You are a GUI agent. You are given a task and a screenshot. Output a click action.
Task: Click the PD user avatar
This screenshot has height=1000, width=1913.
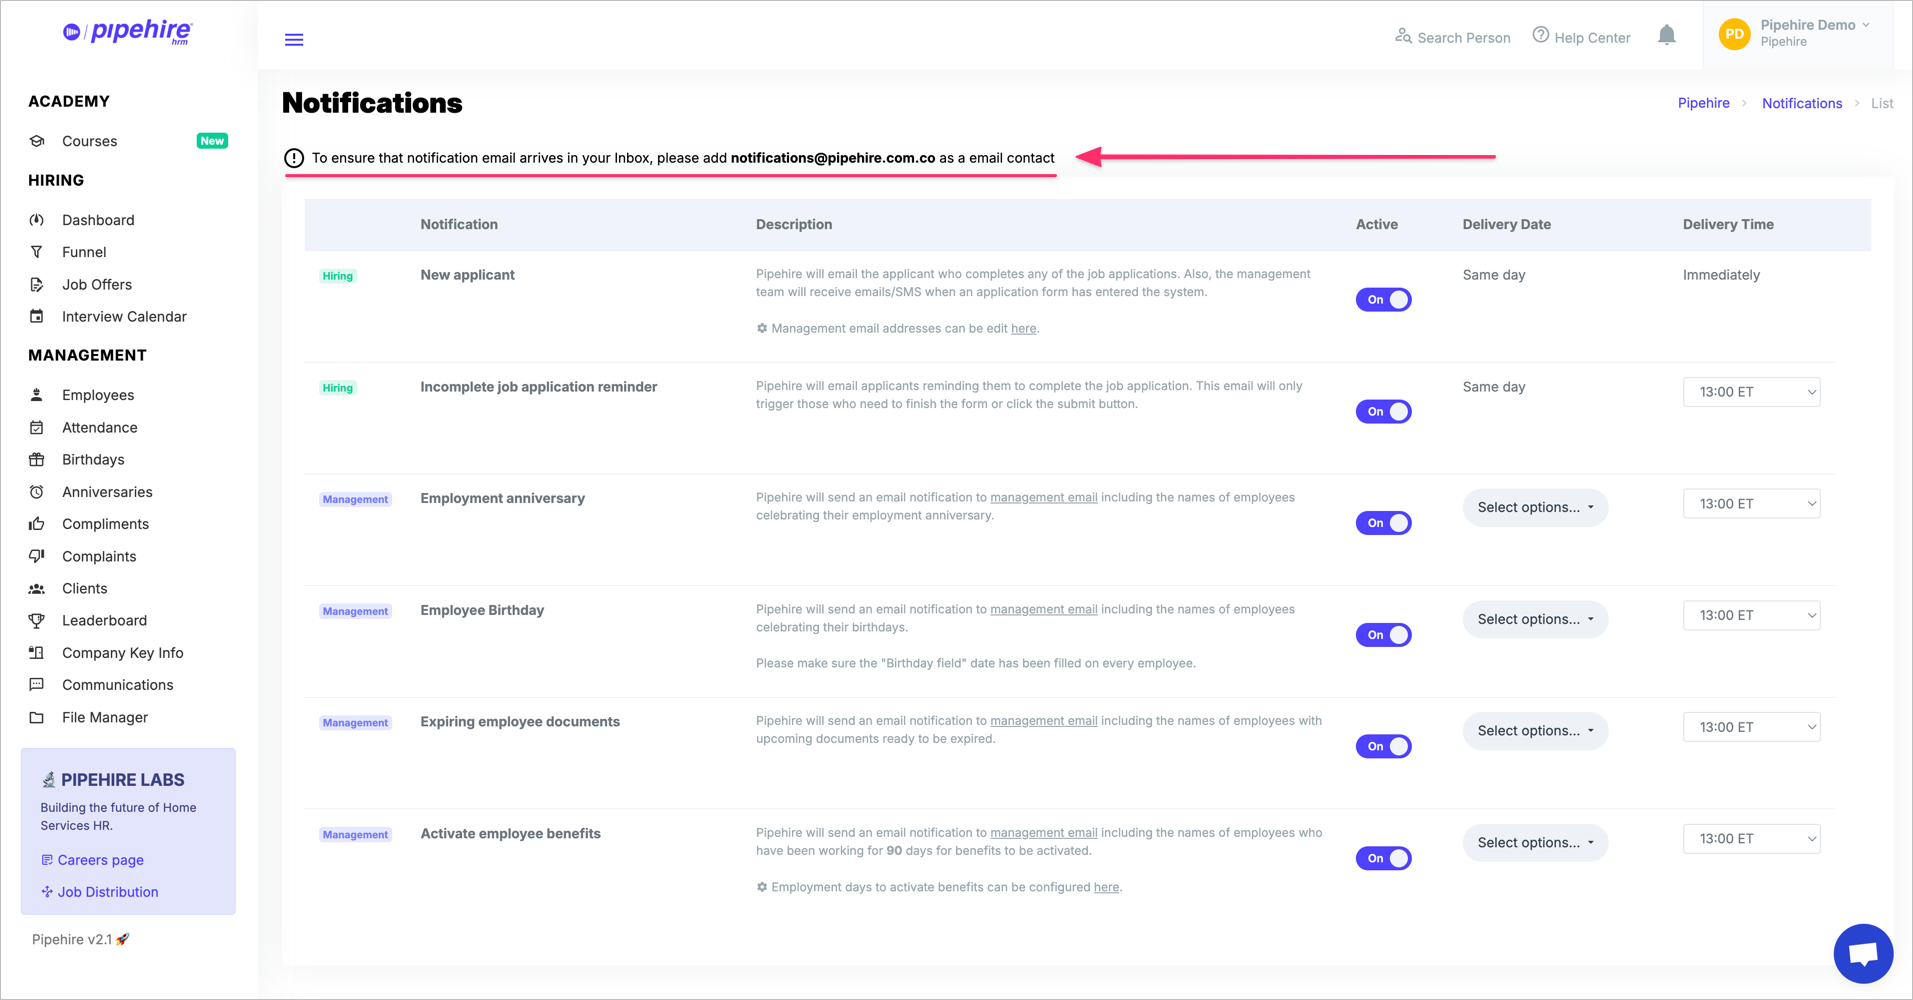click(x=1735, y=34)
